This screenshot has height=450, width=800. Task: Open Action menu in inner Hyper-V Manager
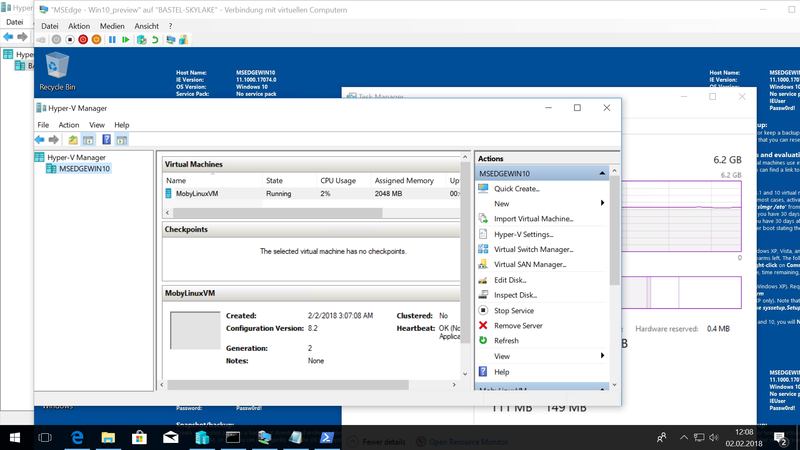point(68,124)
